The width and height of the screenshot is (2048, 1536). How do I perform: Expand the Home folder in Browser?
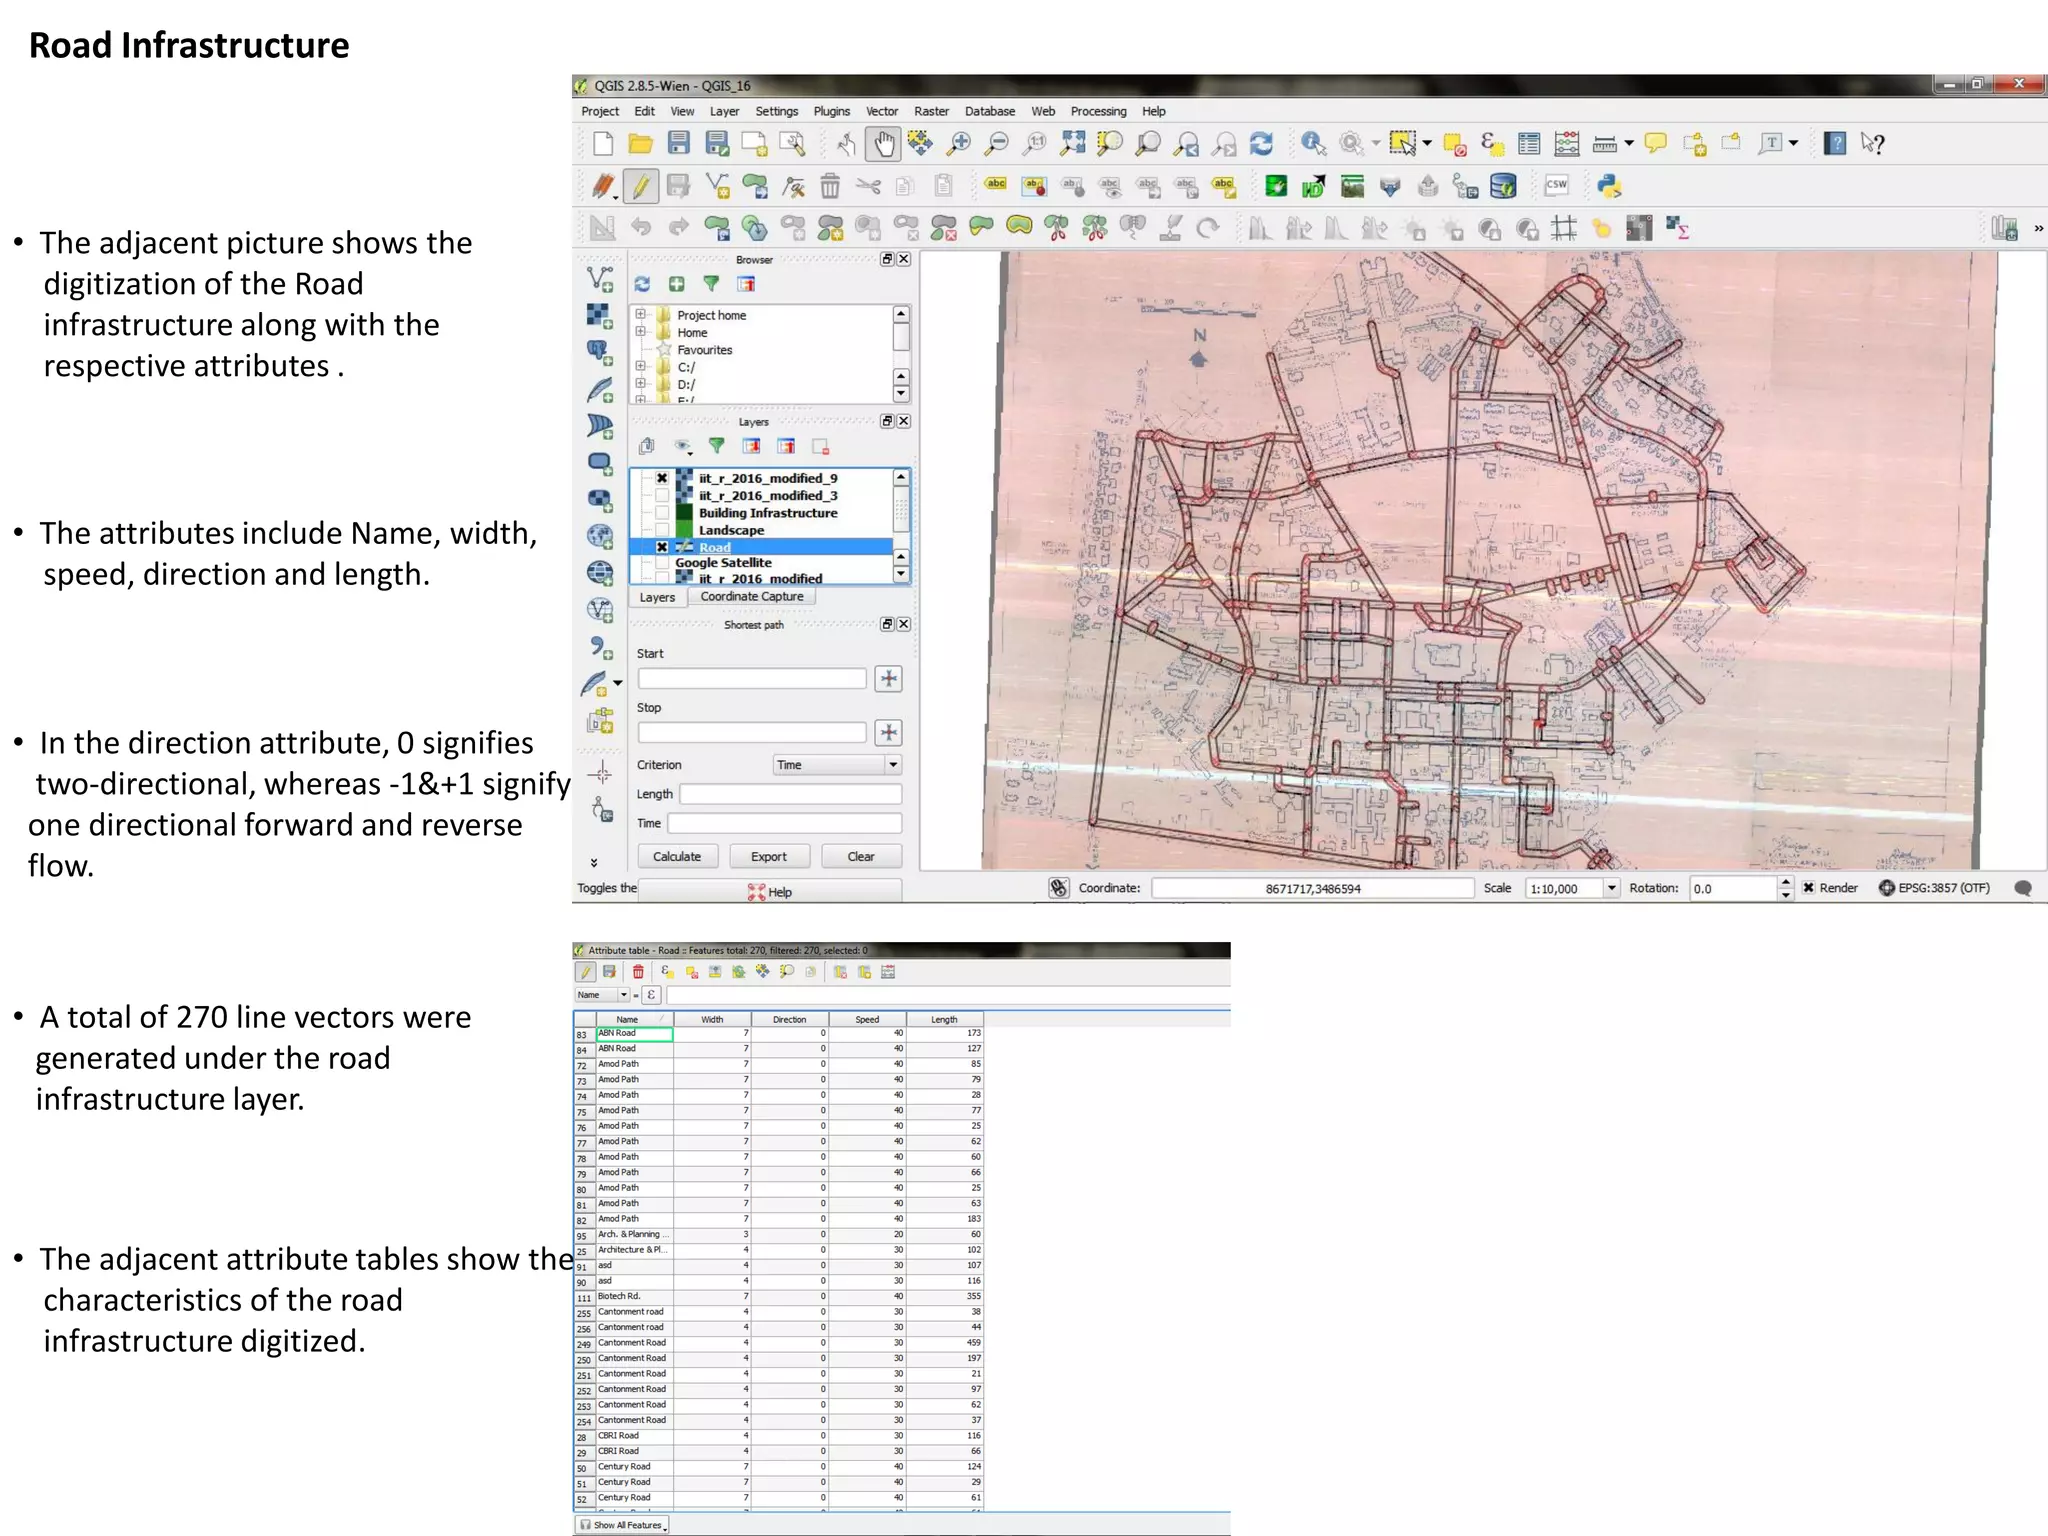[x=641, y=332]
